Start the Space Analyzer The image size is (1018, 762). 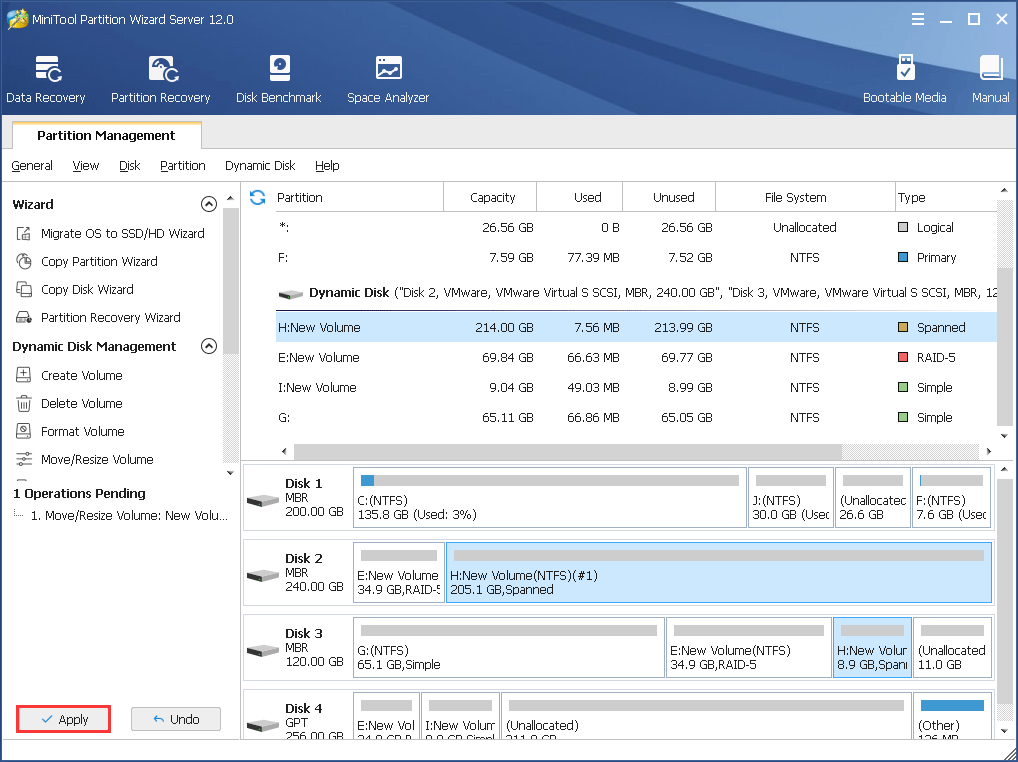tap(388, 79)
